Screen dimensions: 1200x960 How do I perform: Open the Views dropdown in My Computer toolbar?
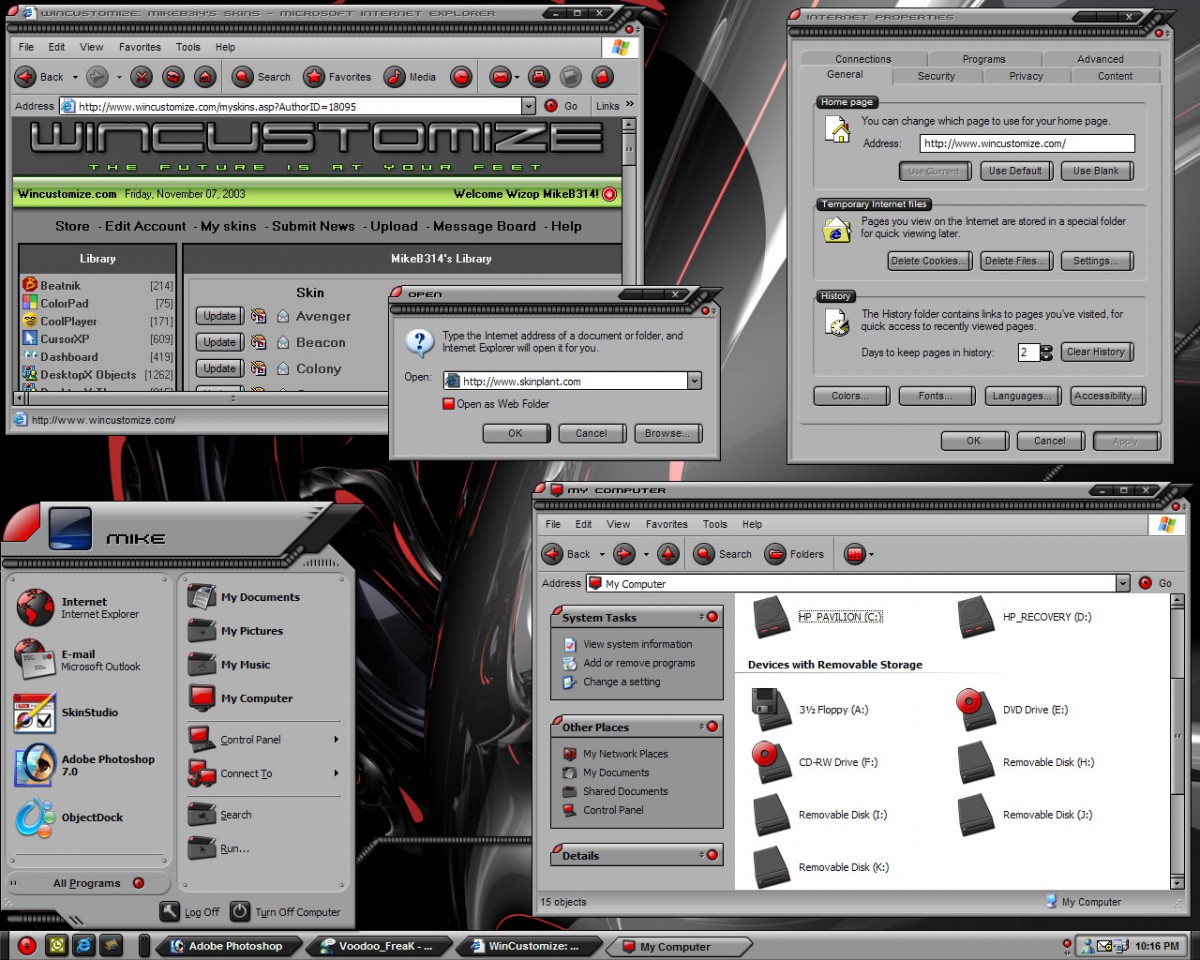(x=872, y=554)
